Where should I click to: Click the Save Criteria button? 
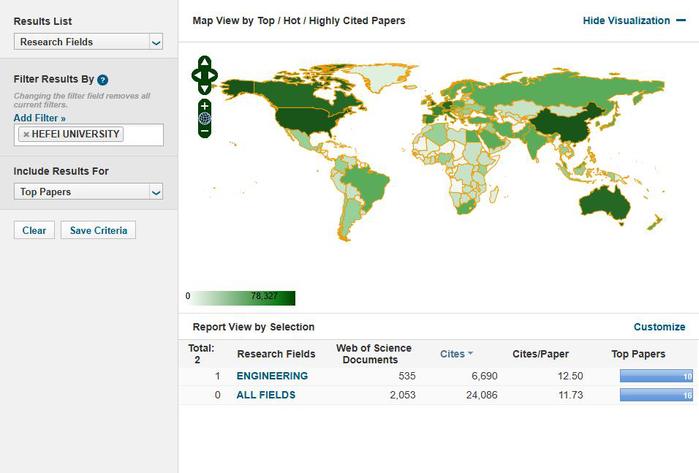[x=98, y=230]
